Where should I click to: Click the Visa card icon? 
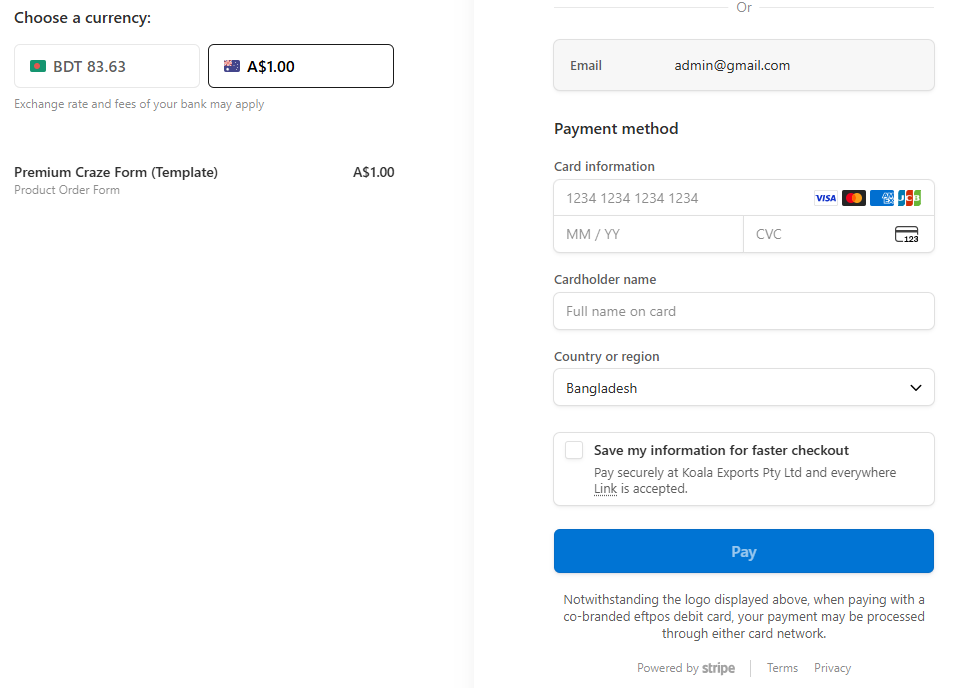point(825,198)
